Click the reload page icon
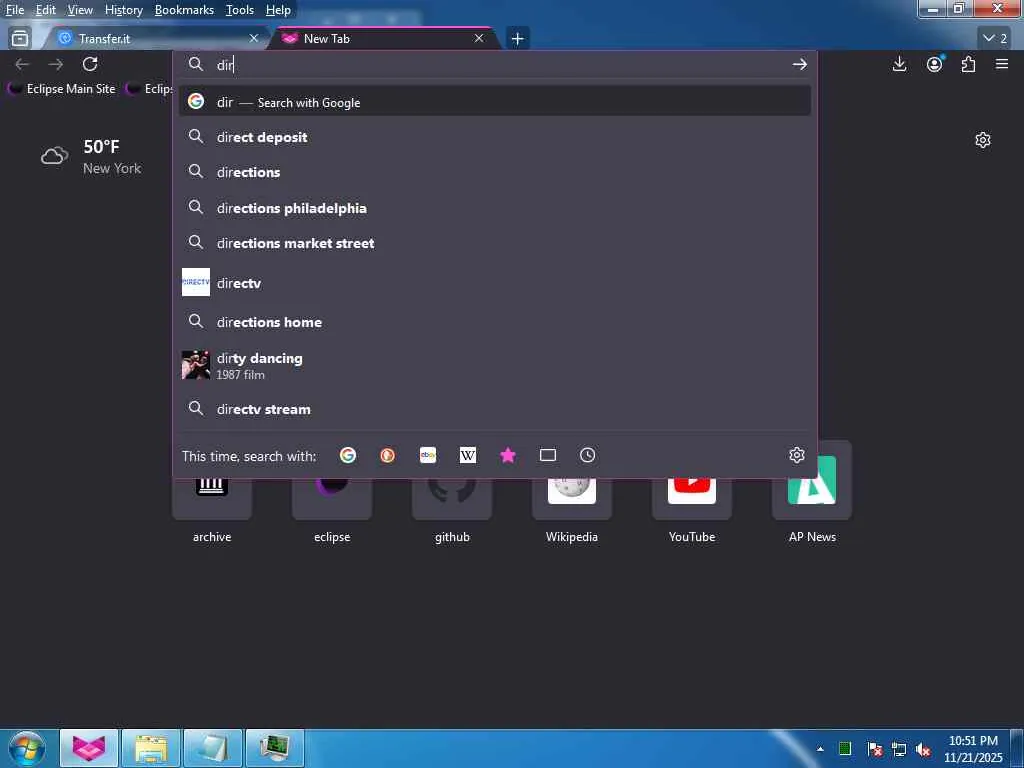The image size is (1024, 768). coord(90,64)
